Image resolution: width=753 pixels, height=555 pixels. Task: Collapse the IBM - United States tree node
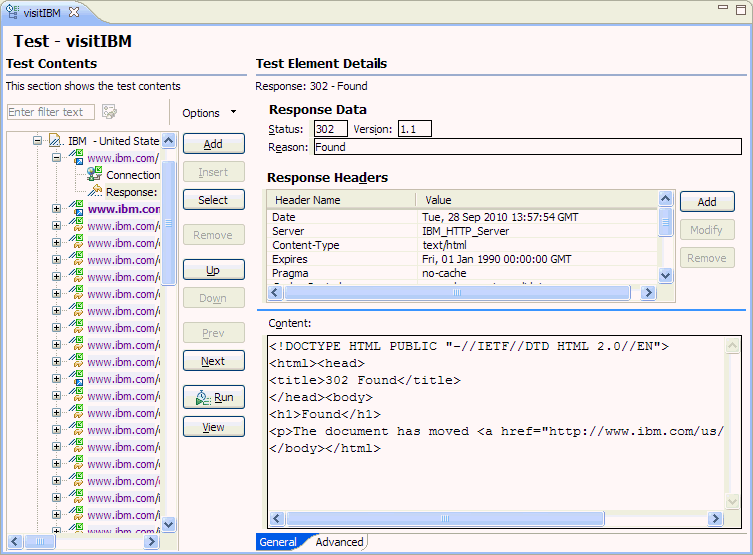39,142
